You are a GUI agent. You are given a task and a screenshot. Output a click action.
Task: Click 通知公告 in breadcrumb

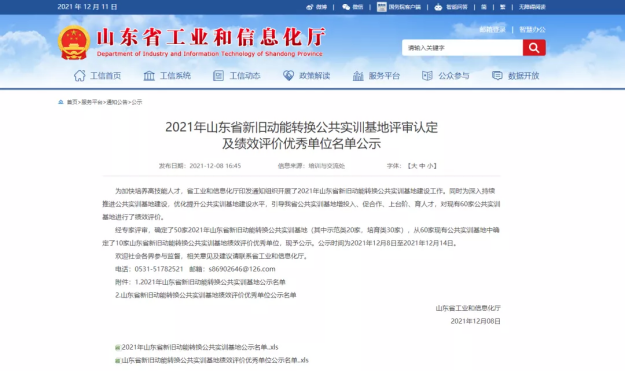coord(117,102)
